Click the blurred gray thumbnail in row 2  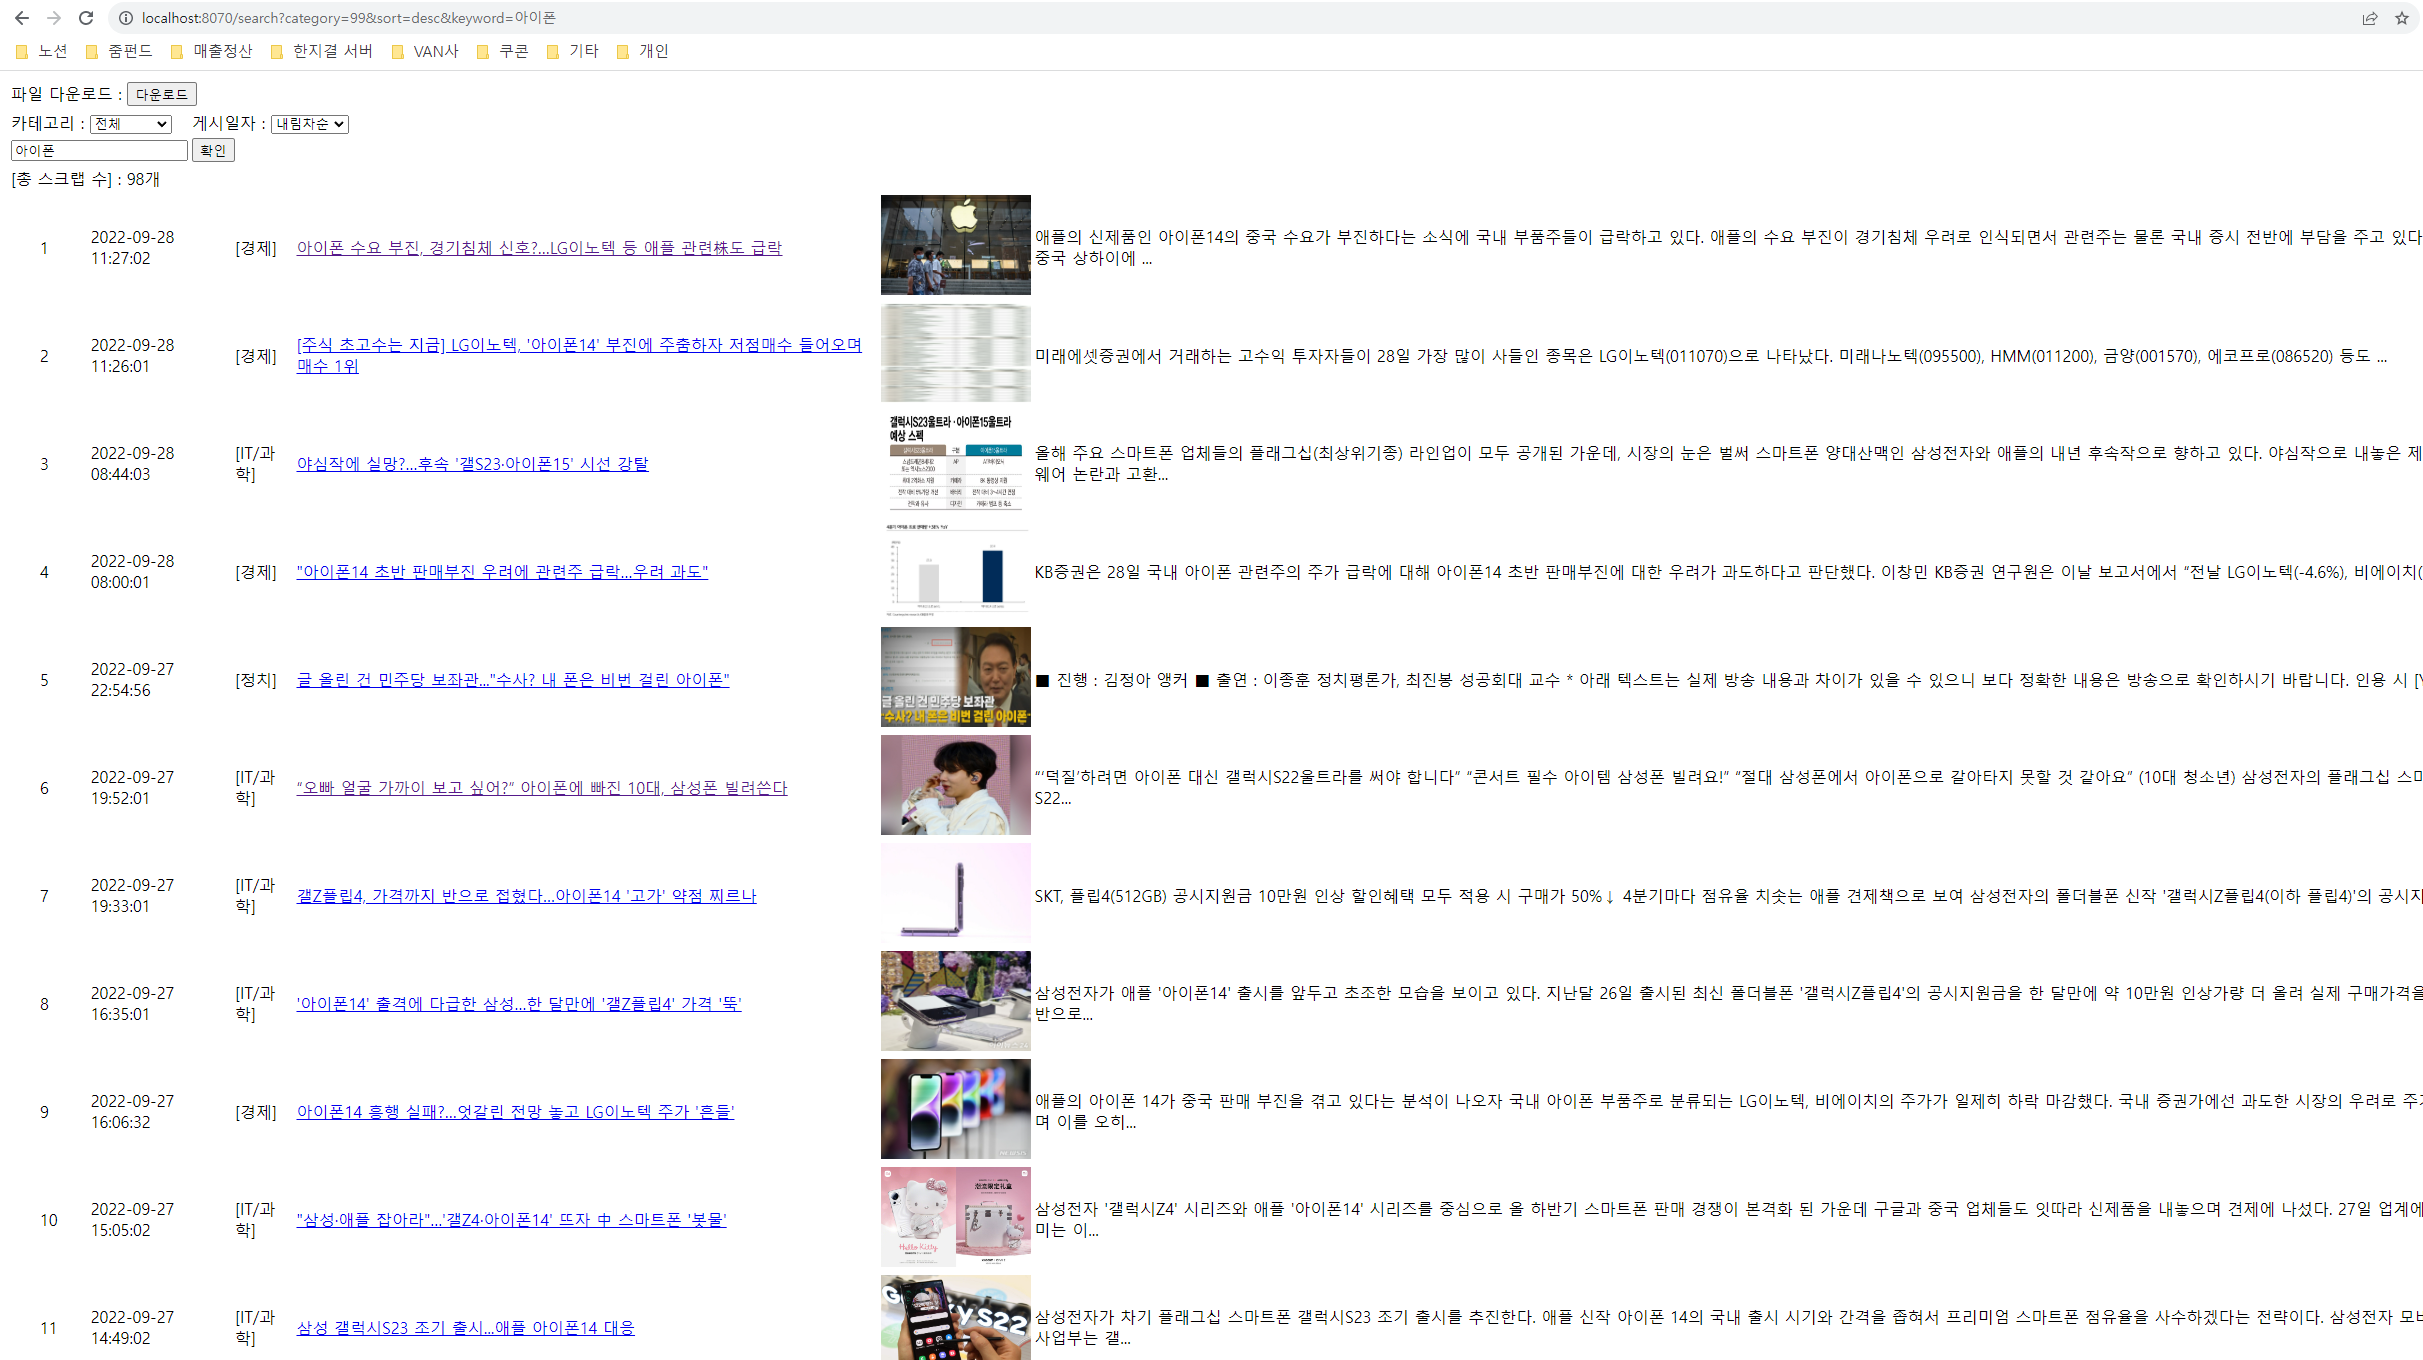[x=955, y=353]
